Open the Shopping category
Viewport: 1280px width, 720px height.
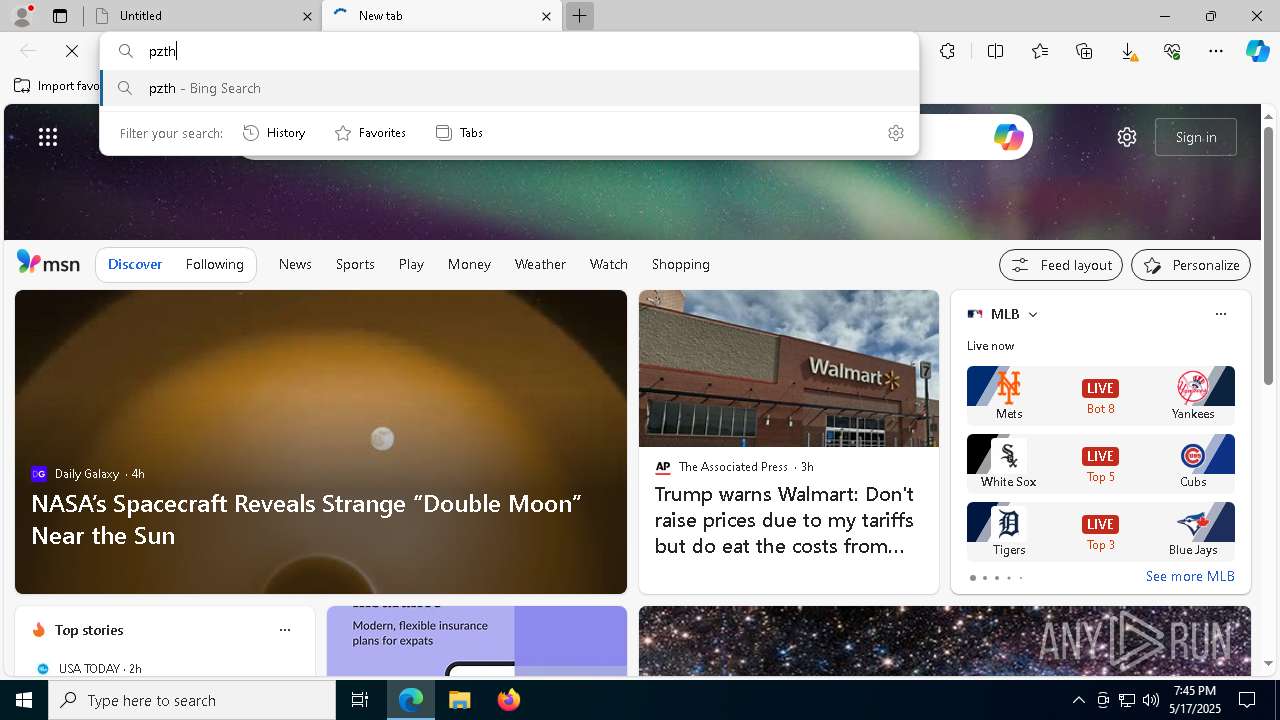tap(681, 264)
